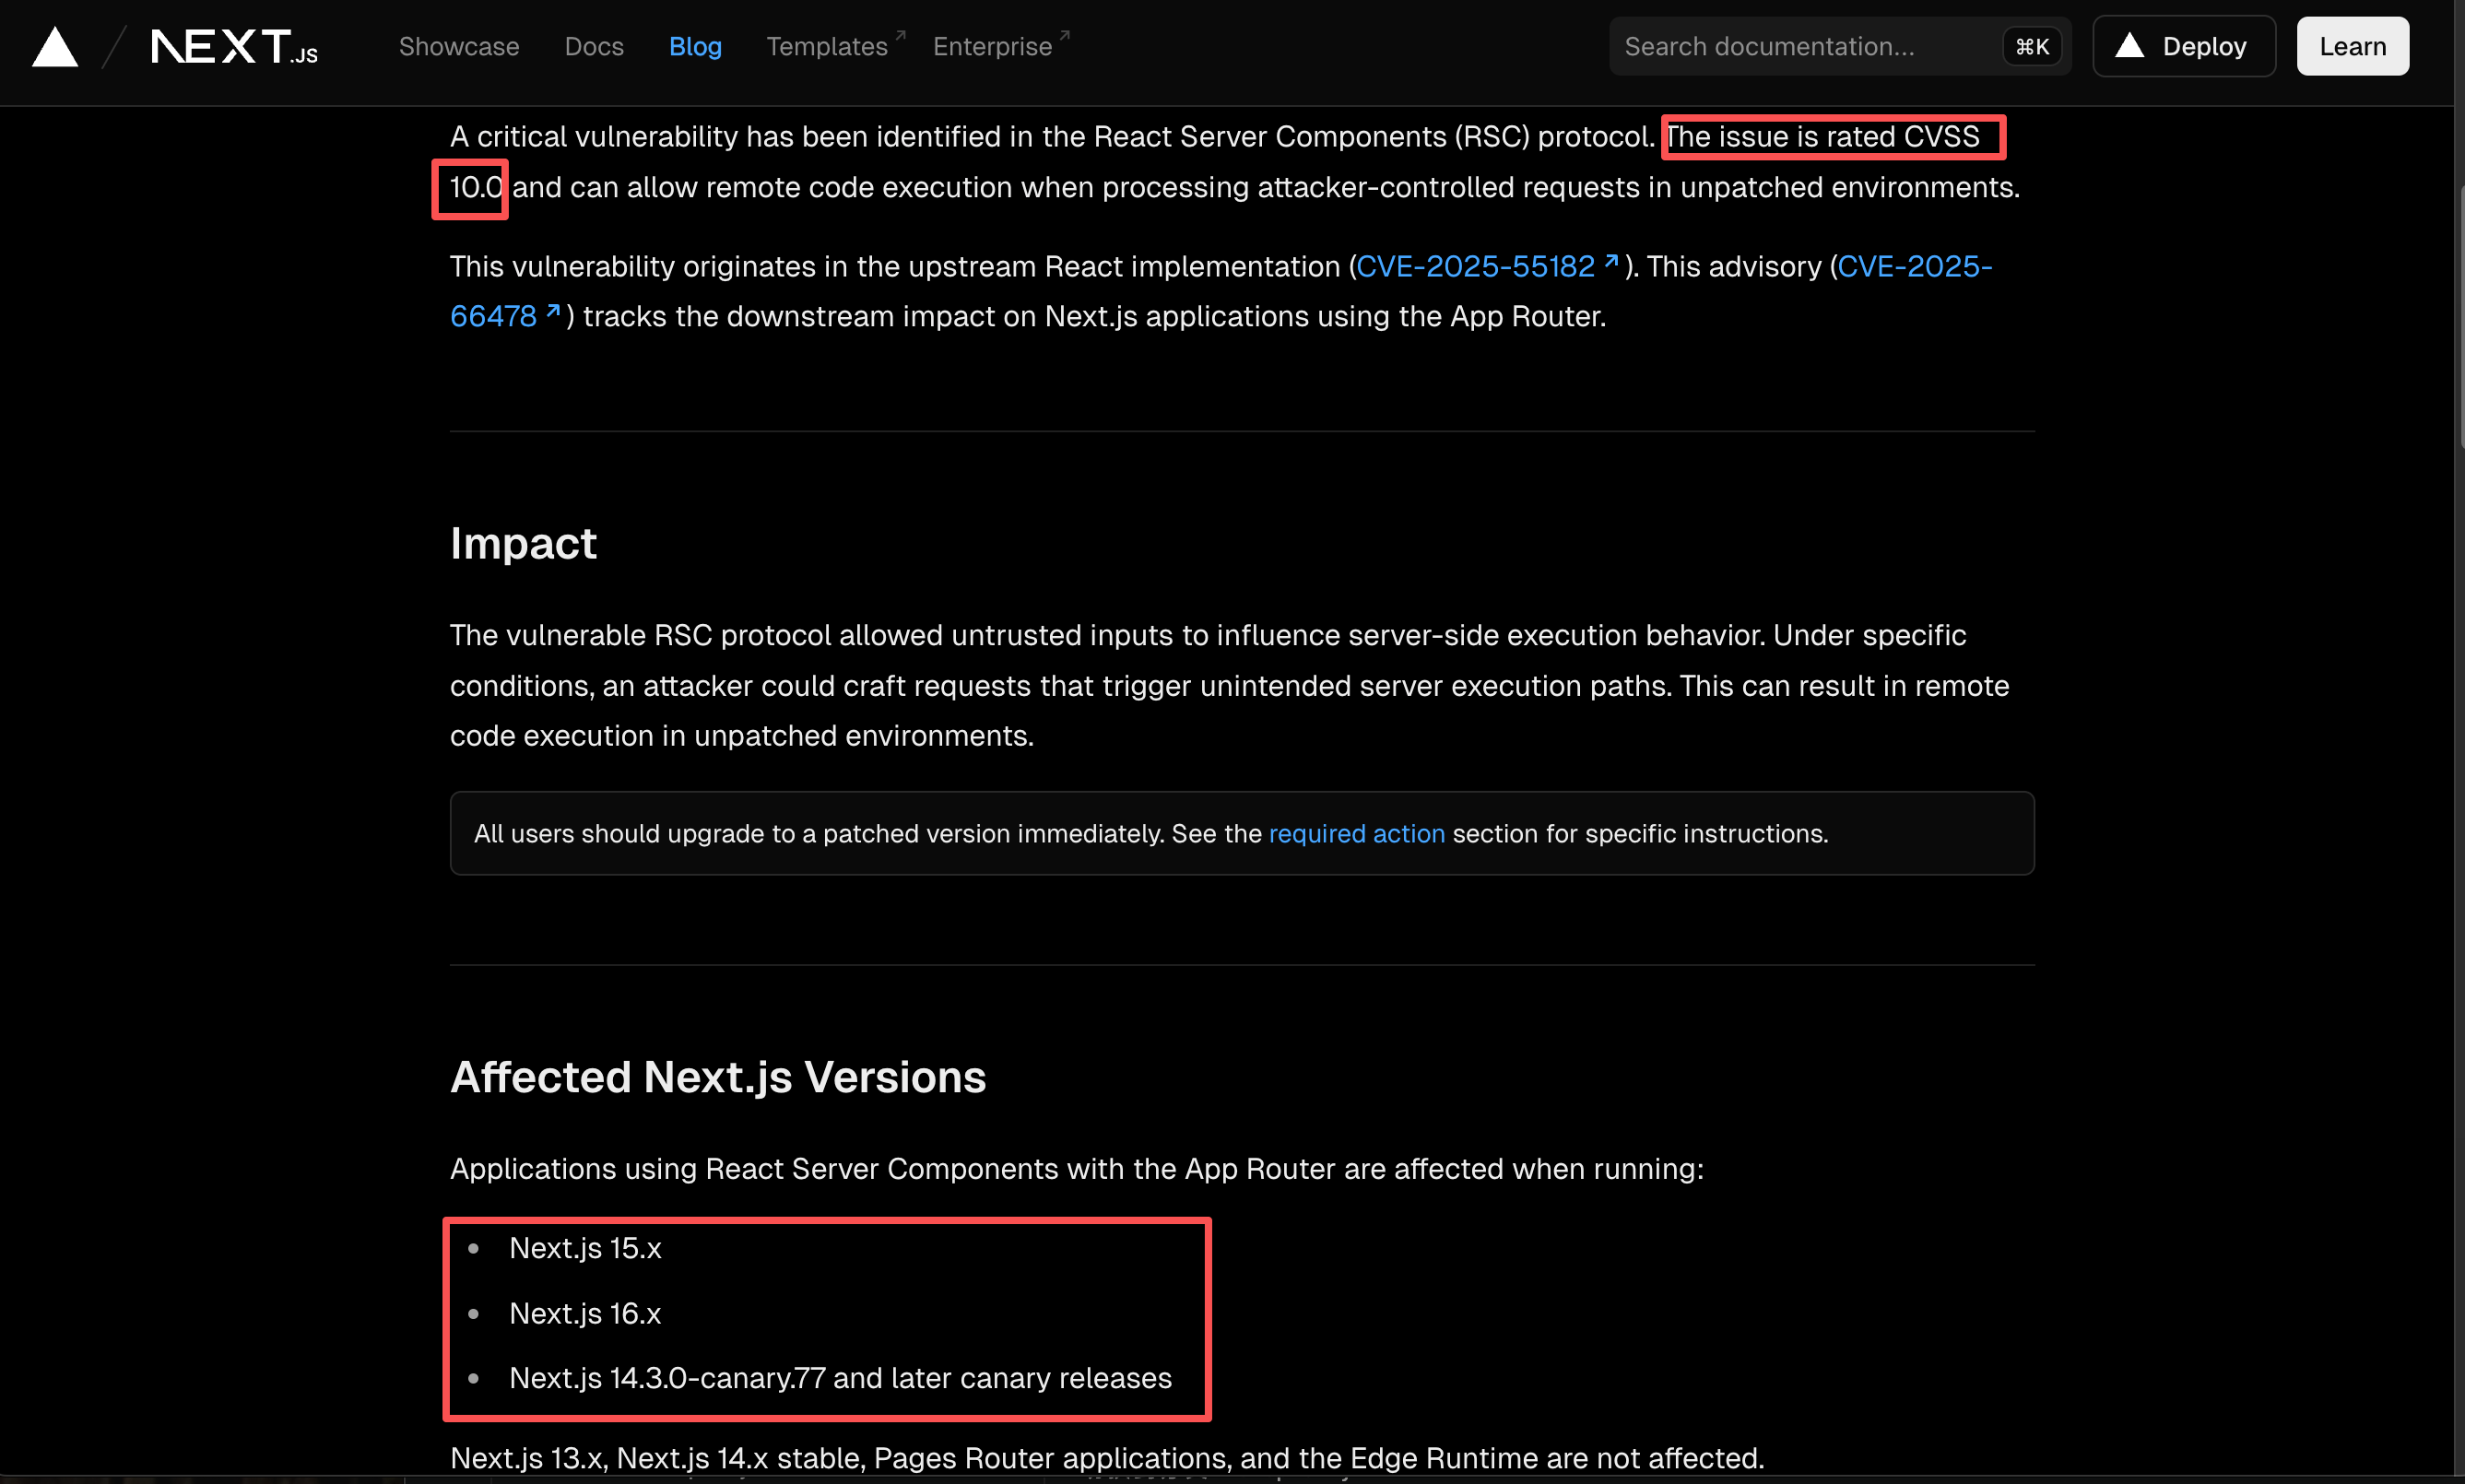
Task: Open Templates external link
Action: (835, 46)
